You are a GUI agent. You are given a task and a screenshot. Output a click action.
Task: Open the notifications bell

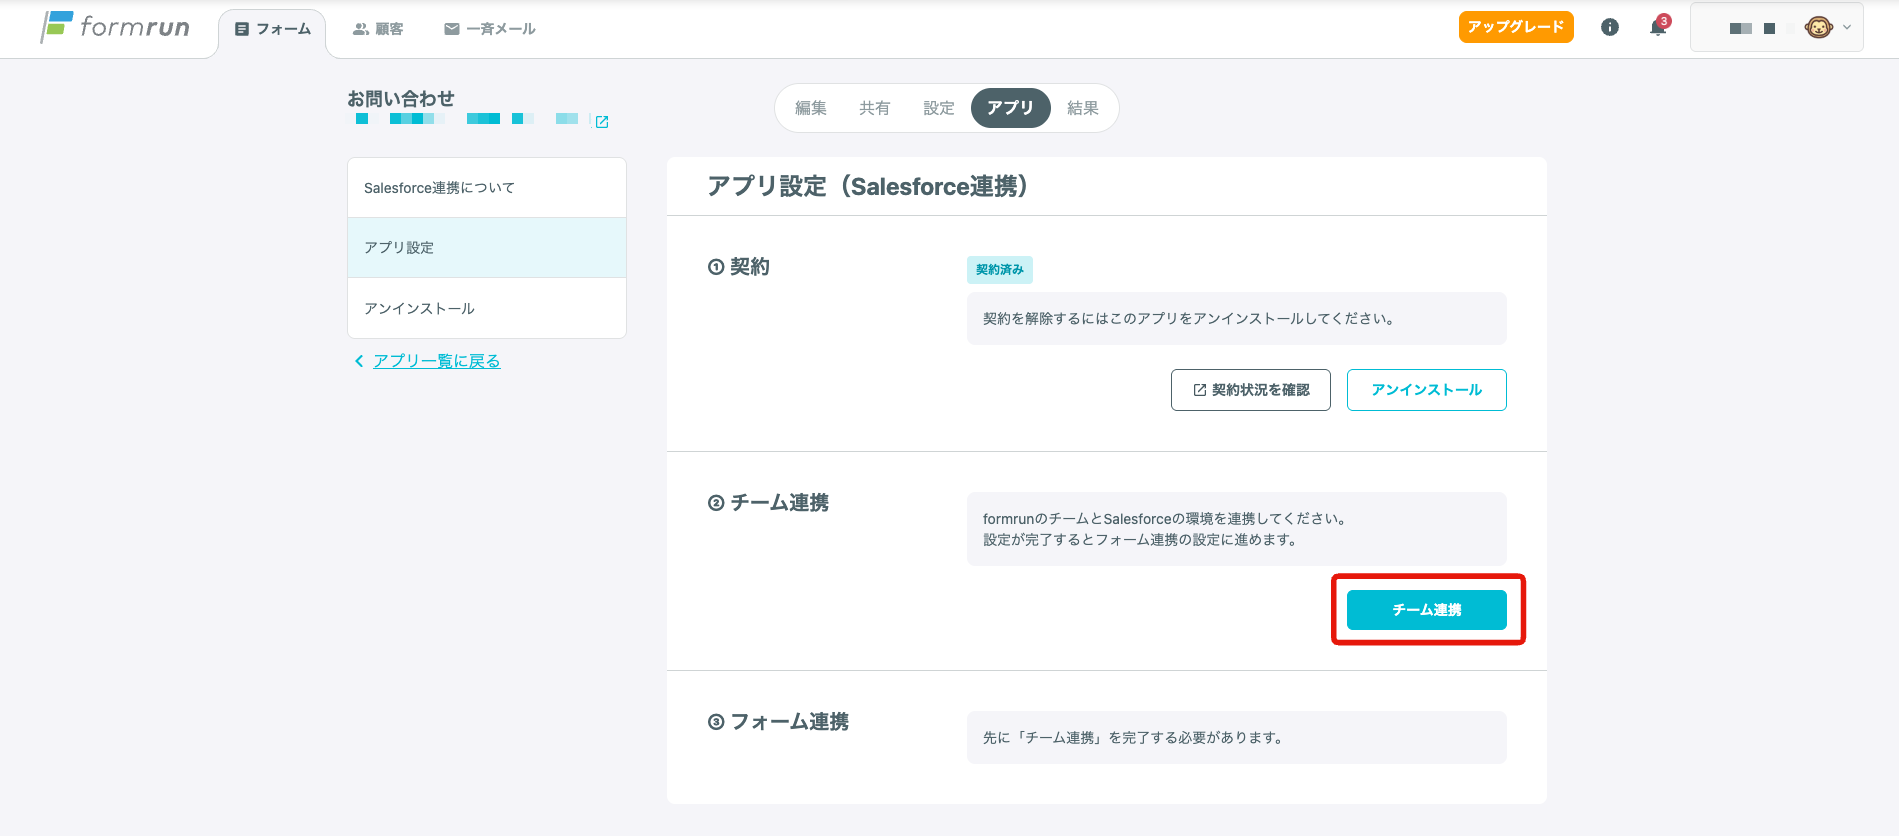(1658, 27)
